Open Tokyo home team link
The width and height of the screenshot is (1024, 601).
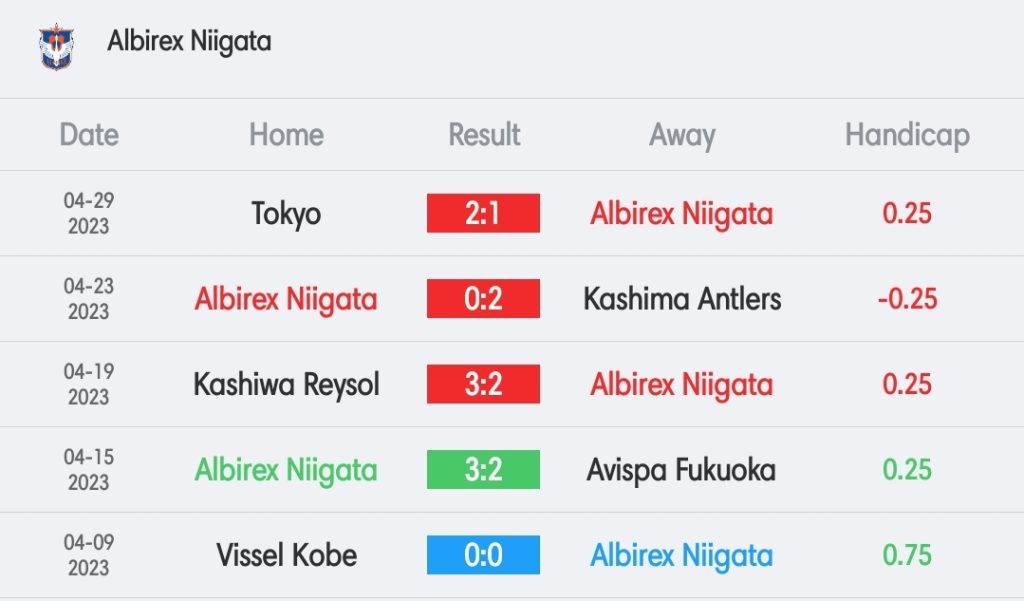pos(286,214)
